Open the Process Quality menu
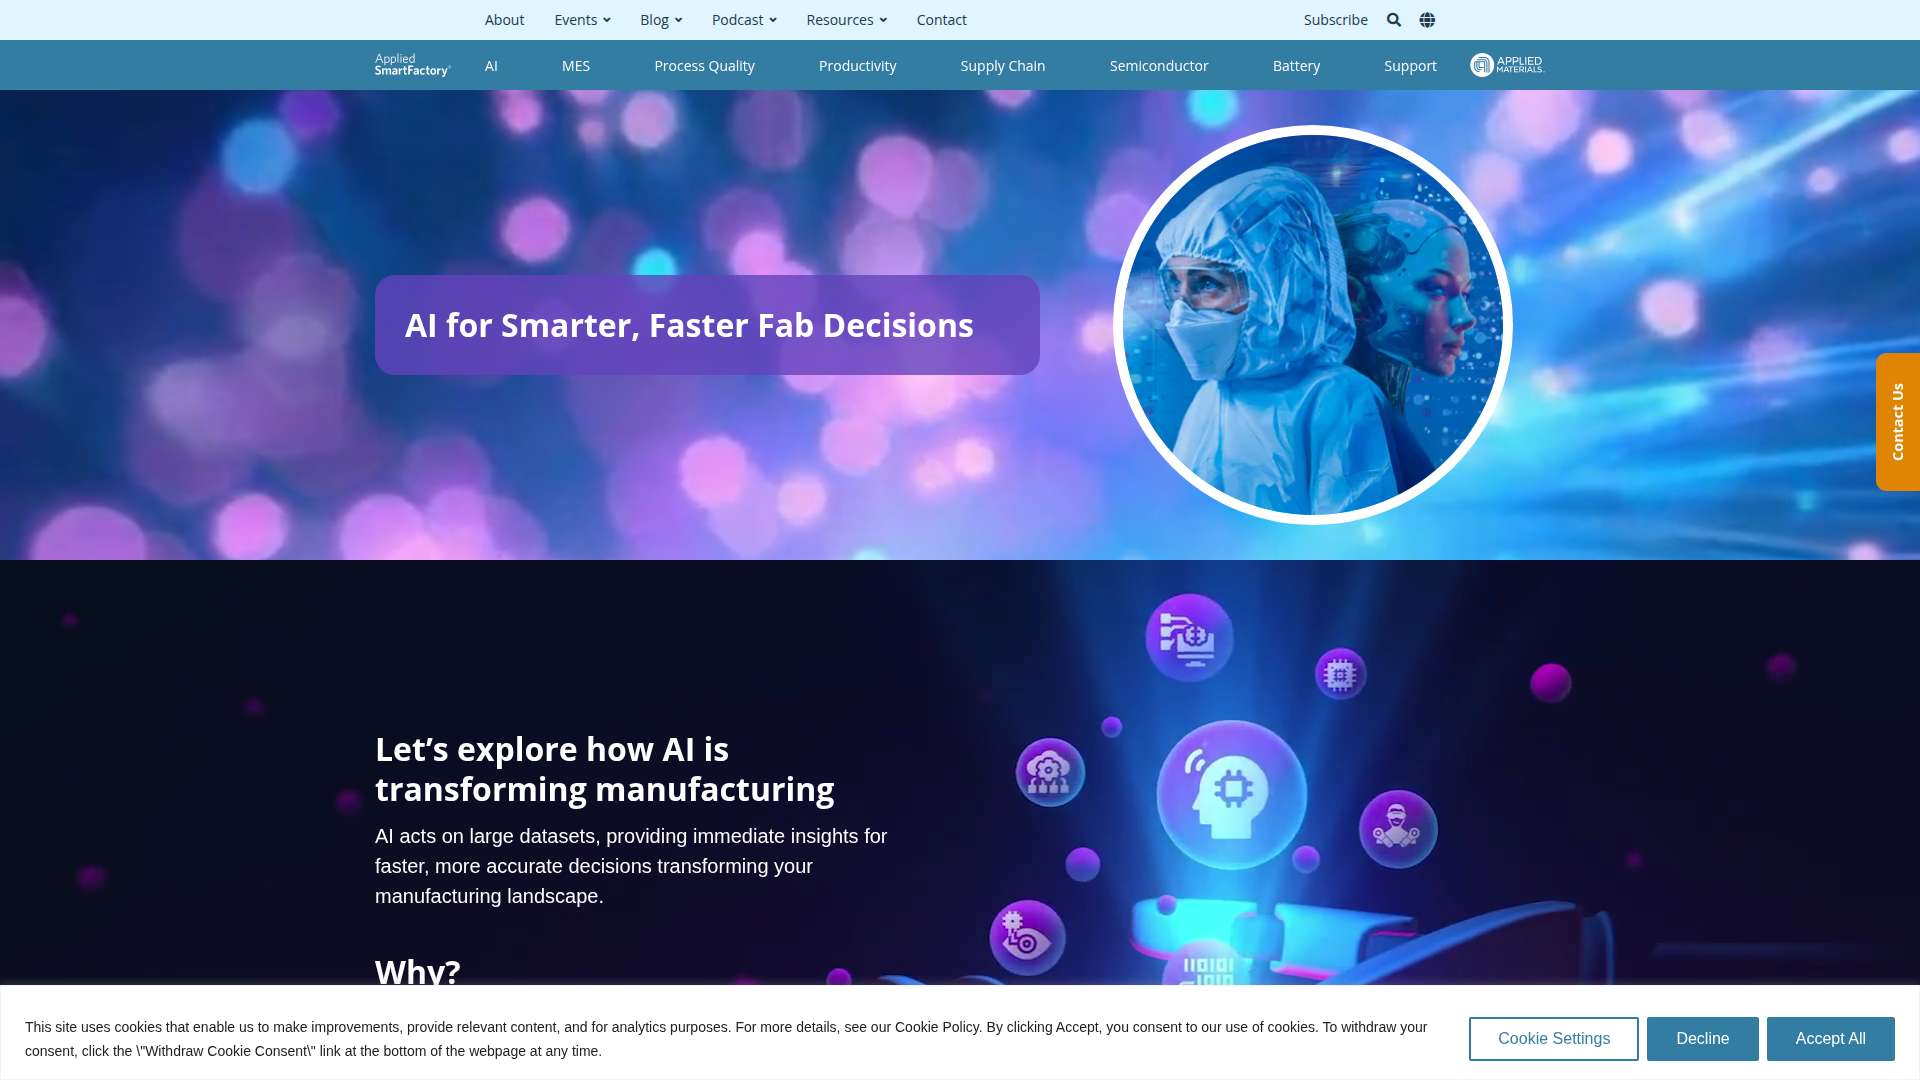The width and height of the screenshot is (1920, 1080). (704, 66)
